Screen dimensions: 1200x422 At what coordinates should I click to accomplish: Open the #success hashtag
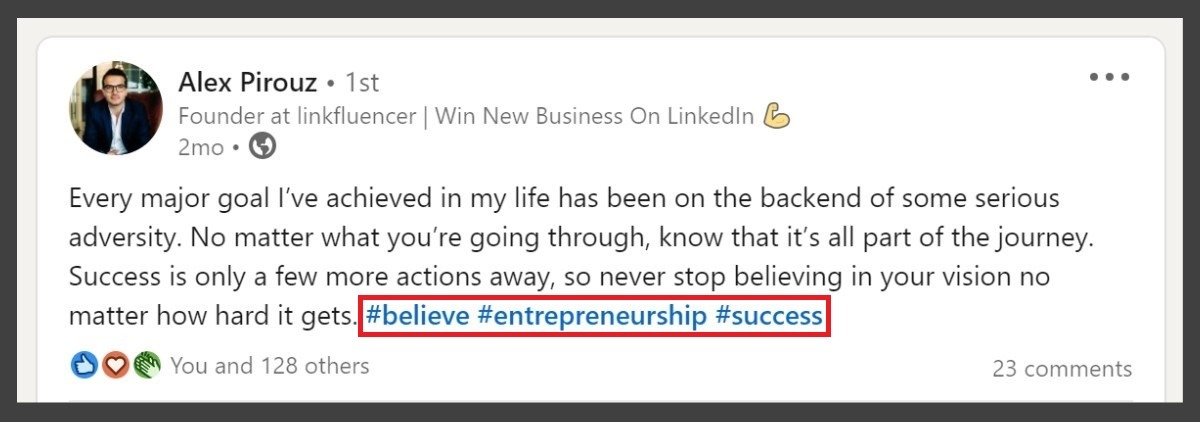[769, 317]
